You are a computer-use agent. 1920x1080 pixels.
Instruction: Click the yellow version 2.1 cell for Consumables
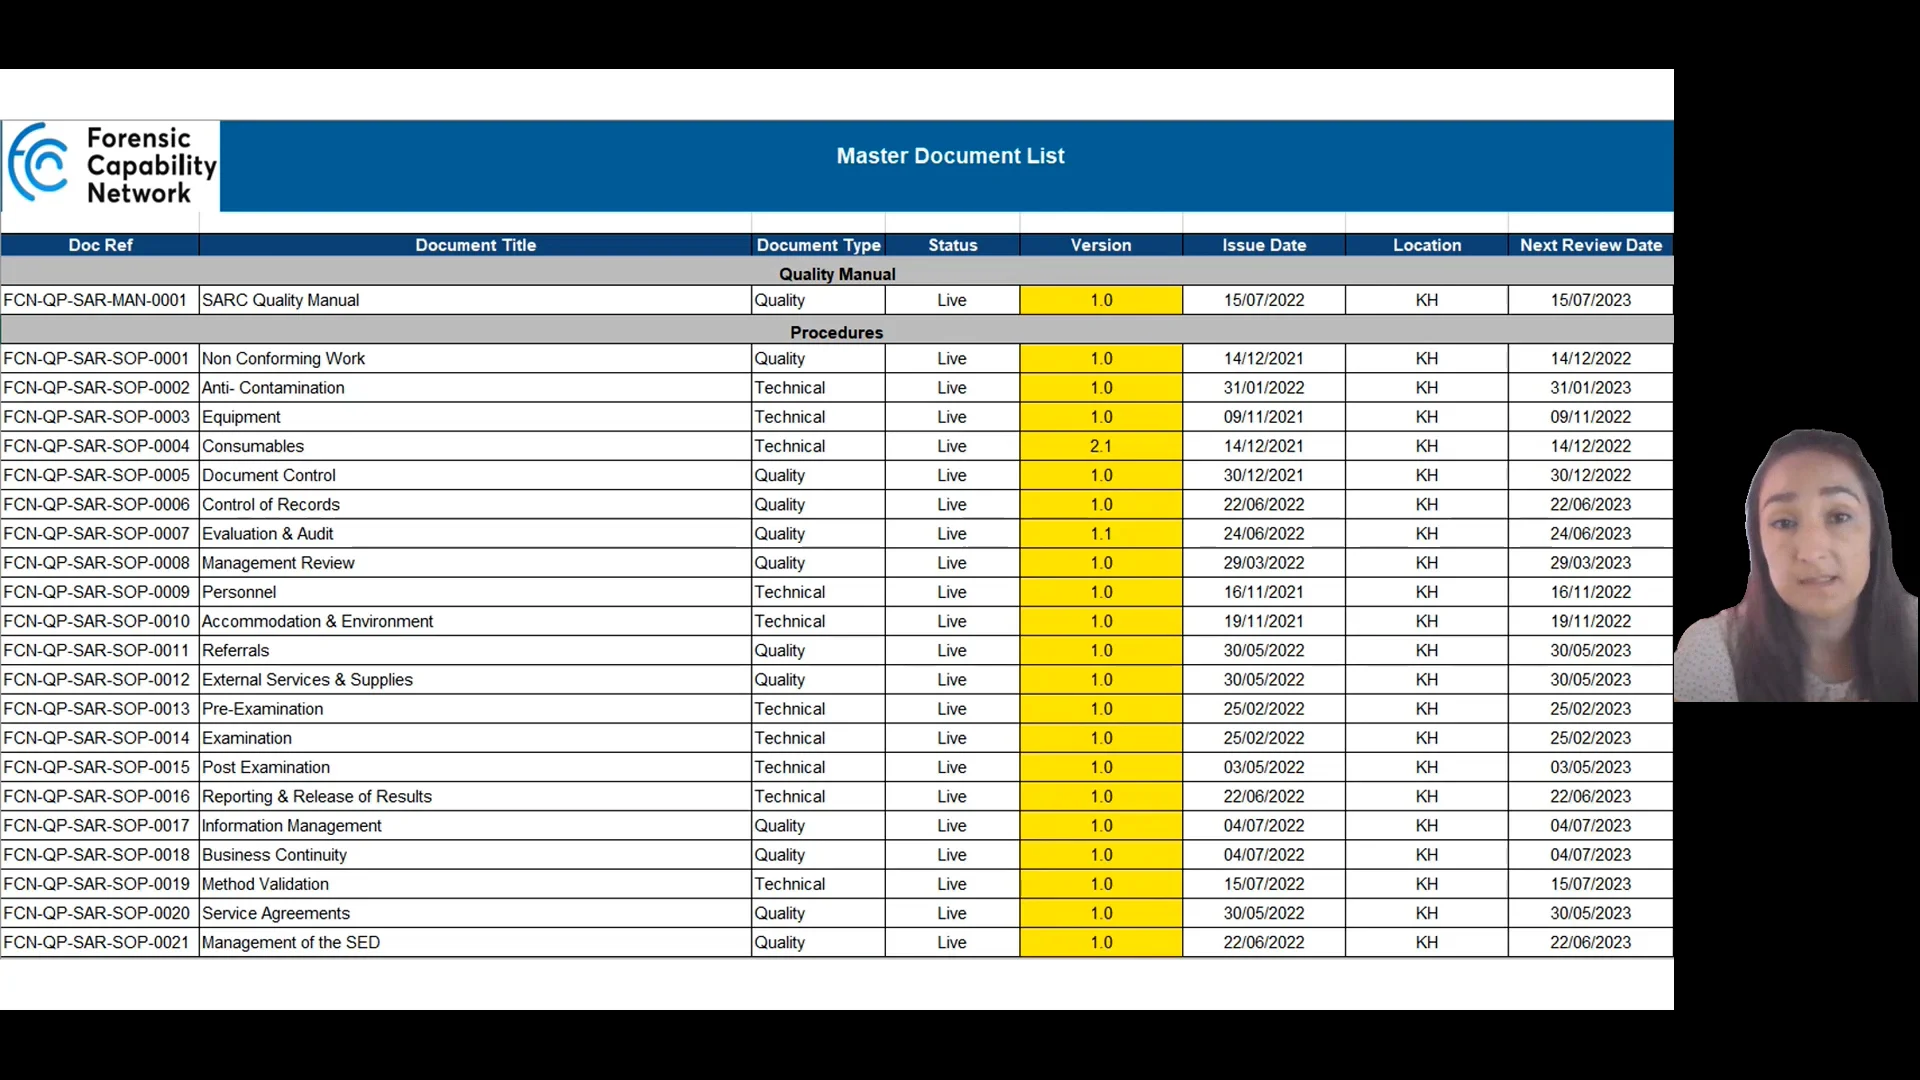(x=1100, y=446)
